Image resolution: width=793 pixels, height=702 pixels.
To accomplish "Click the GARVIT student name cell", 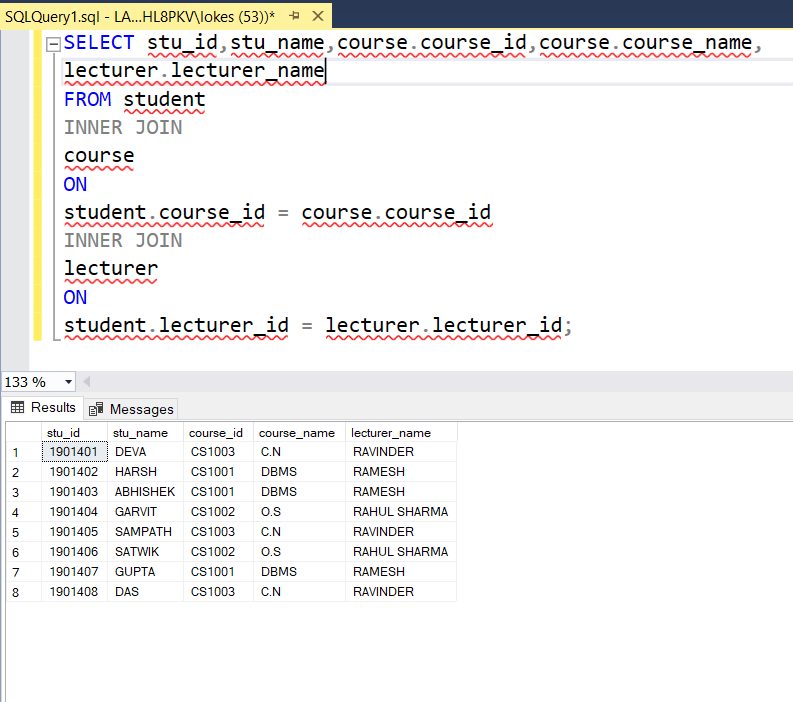I will [x=146, y=512].
